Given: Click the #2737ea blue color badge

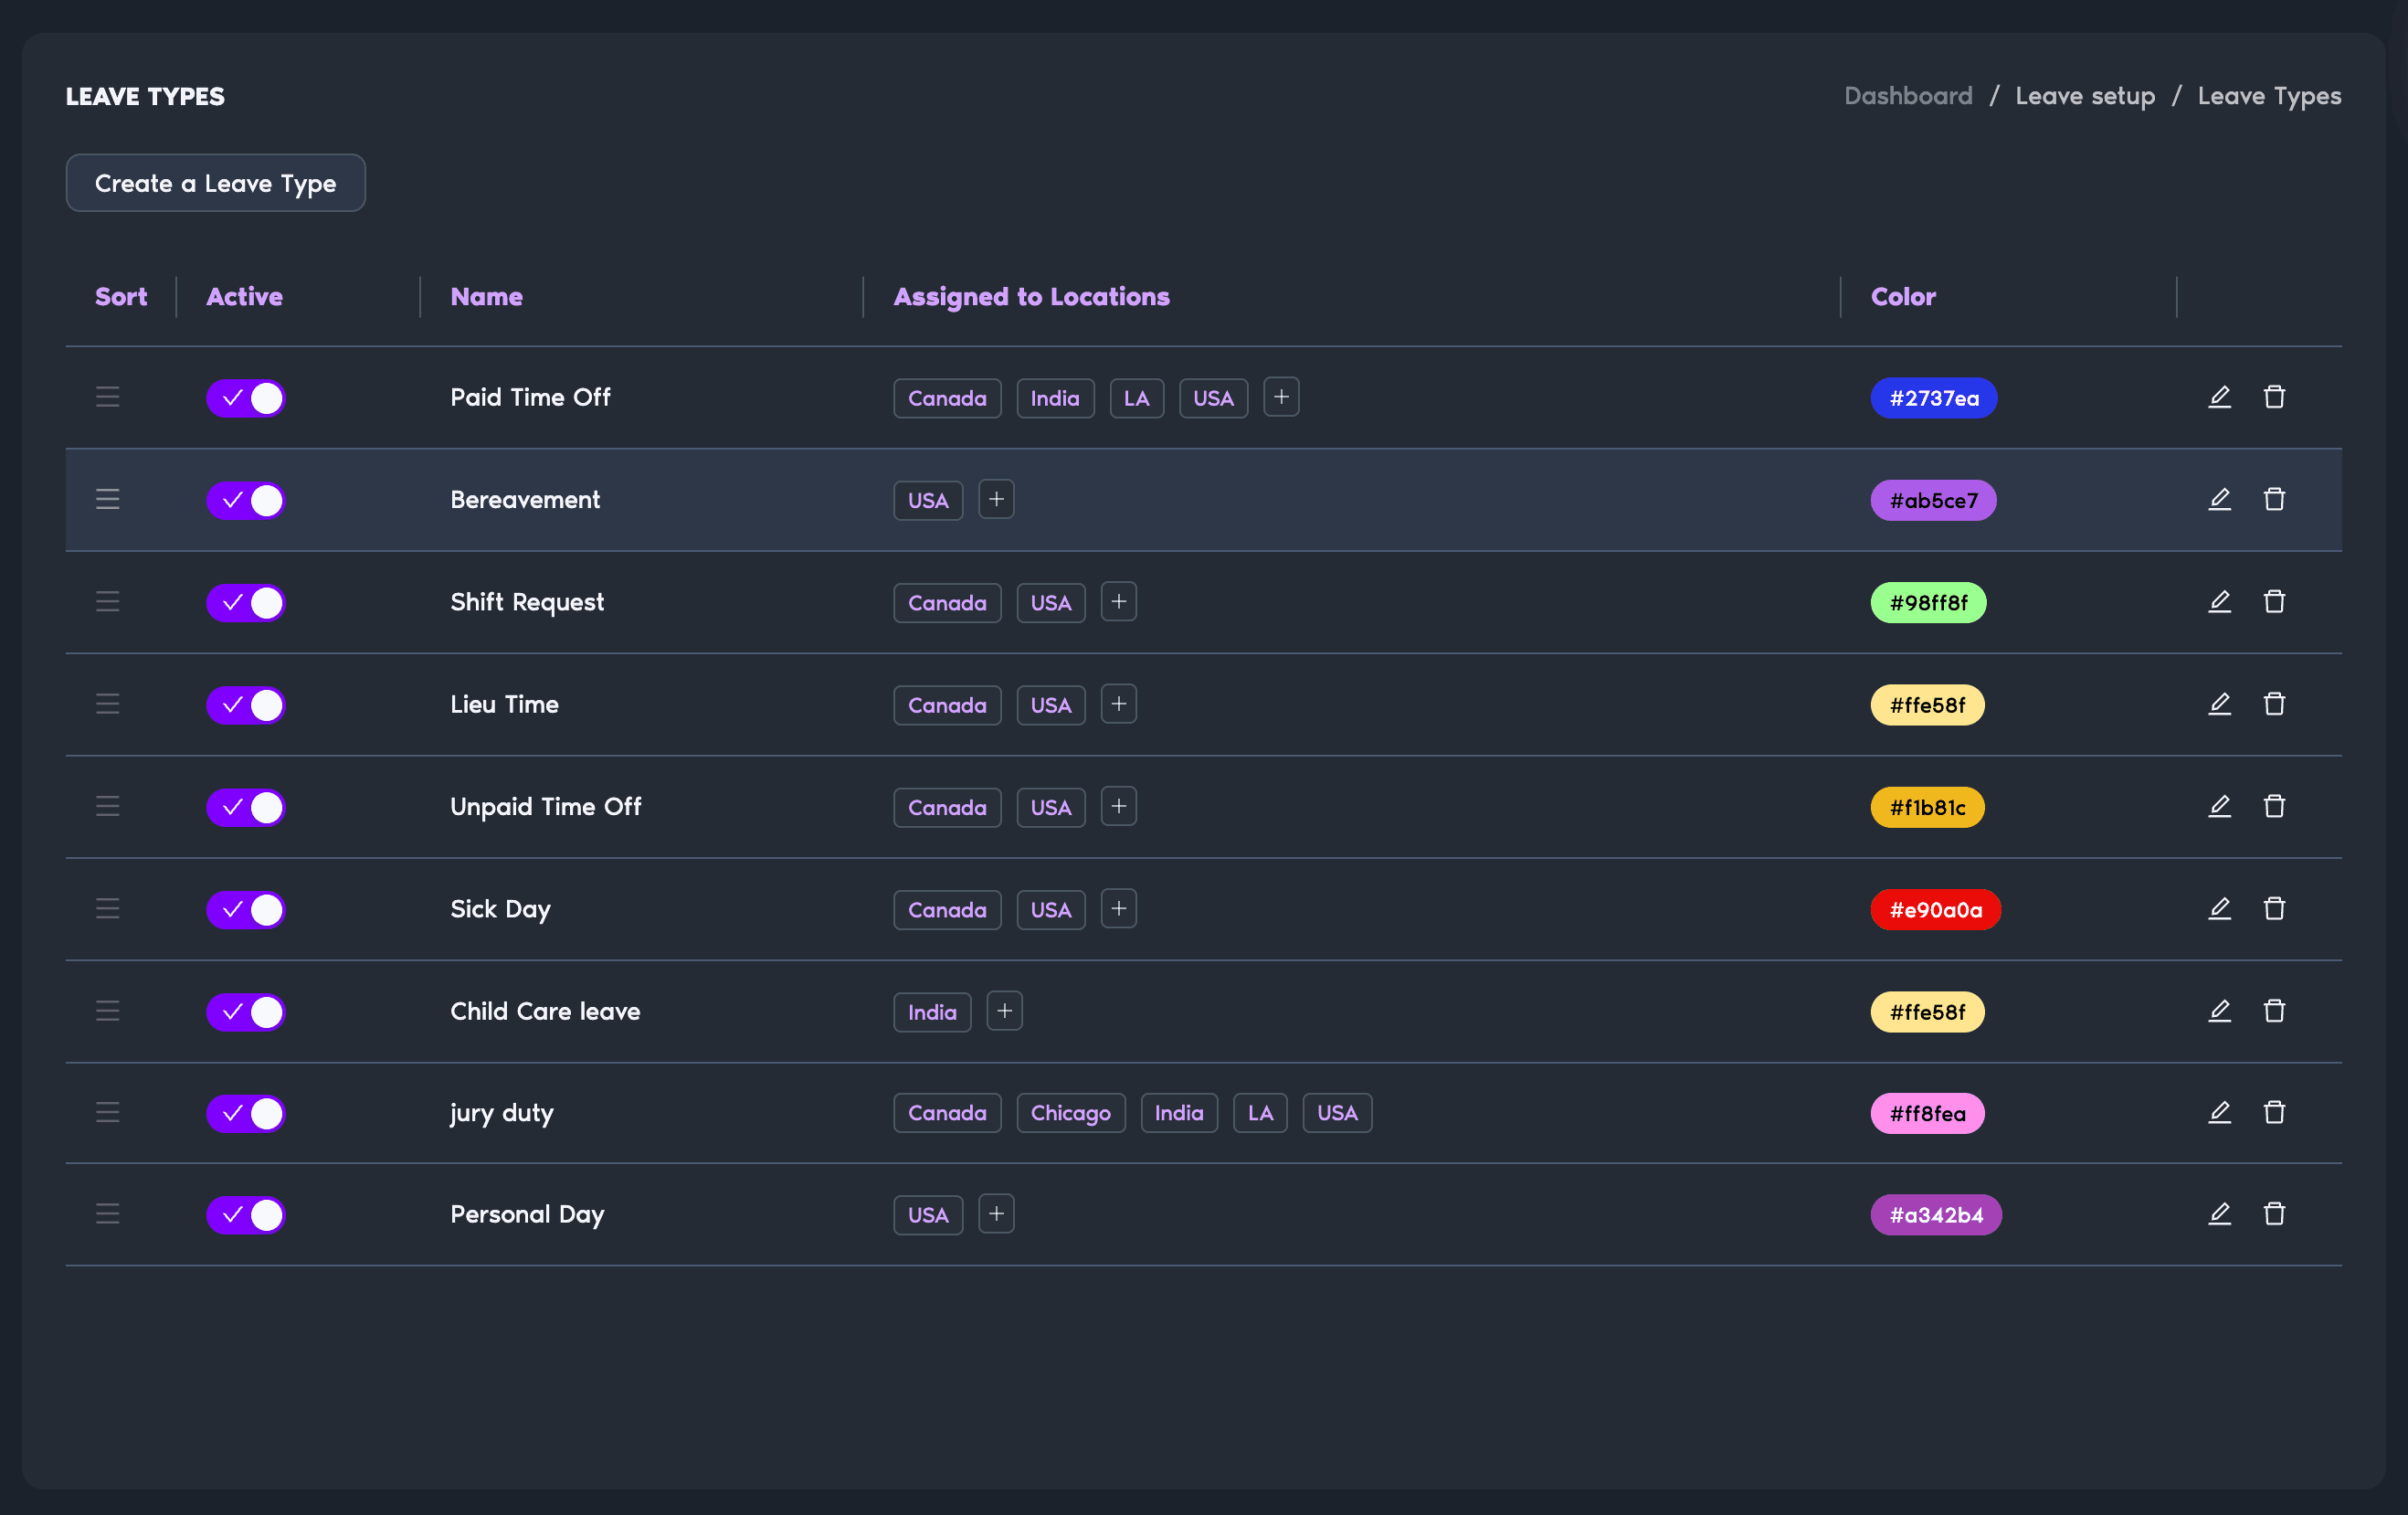Looking at the screenshot, I should point(1934,398).
